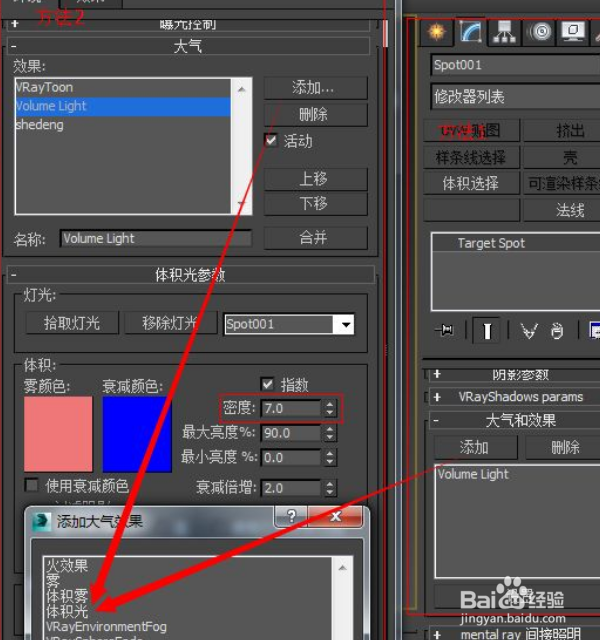Toggle the 活动 active checkbox
The width and height of the screenshot is (600, 640).
tap(271, 140)
